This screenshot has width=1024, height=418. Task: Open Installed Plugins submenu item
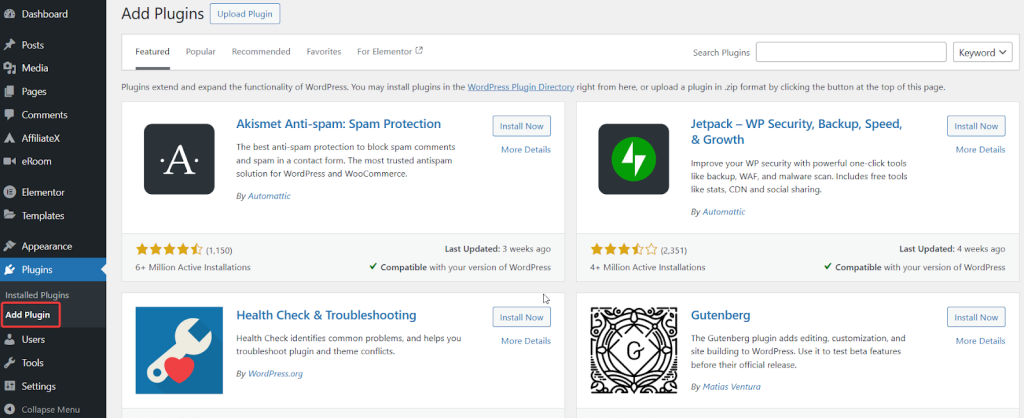click(37, 295)
